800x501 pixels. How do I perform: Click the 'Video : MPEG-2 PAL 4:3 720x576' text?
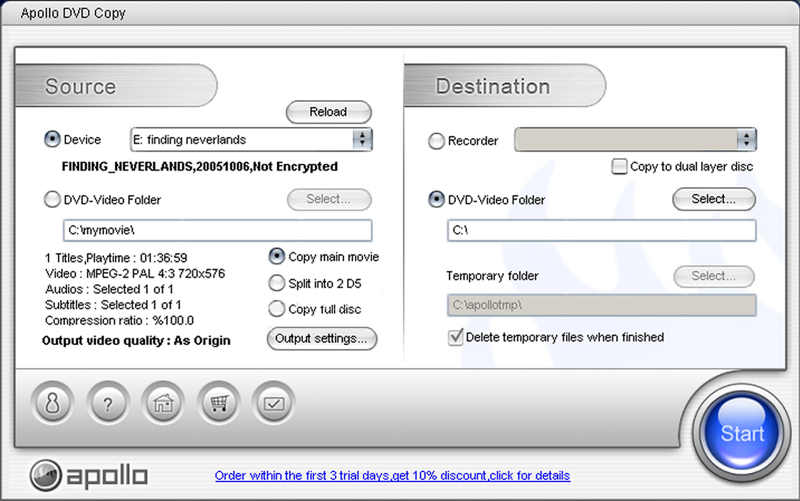[x=135, y=273]
